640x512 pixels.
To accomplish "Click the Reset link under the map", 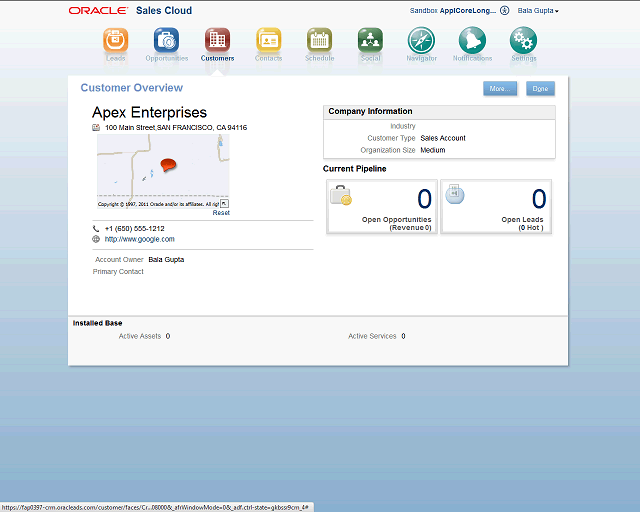I will 221,213.
